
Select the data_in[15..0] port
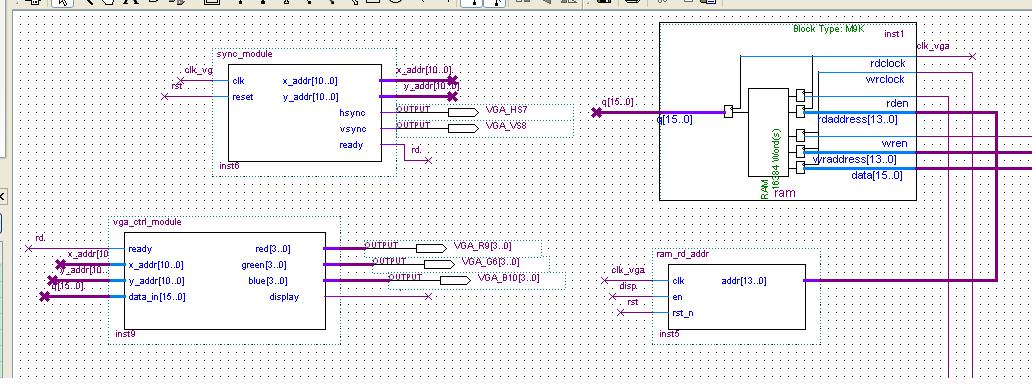pos(157,297)
